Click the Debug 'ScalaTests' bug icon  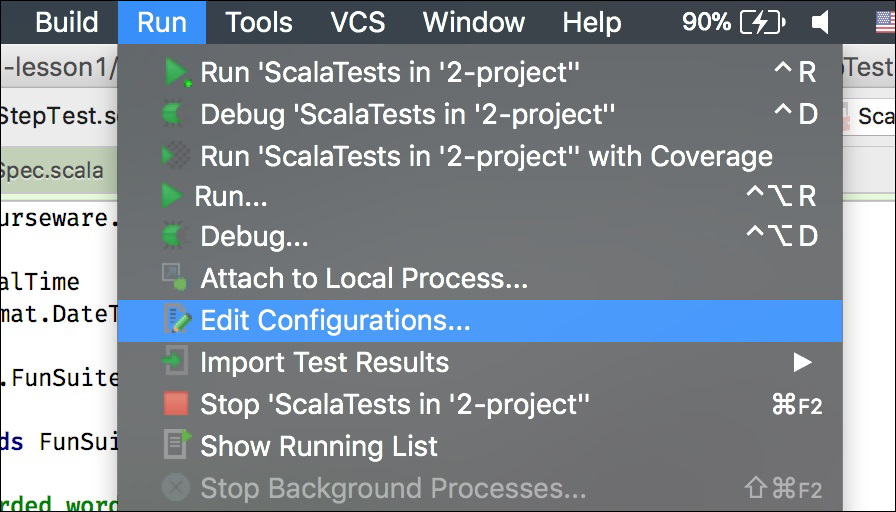(174, 114)
